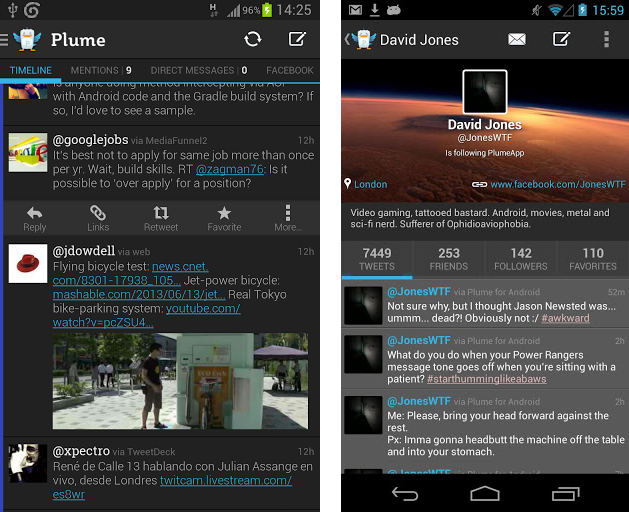Favorite the tweet with the star icon
This screenshot has height=512, width=629.
click(x=224, y=213)
